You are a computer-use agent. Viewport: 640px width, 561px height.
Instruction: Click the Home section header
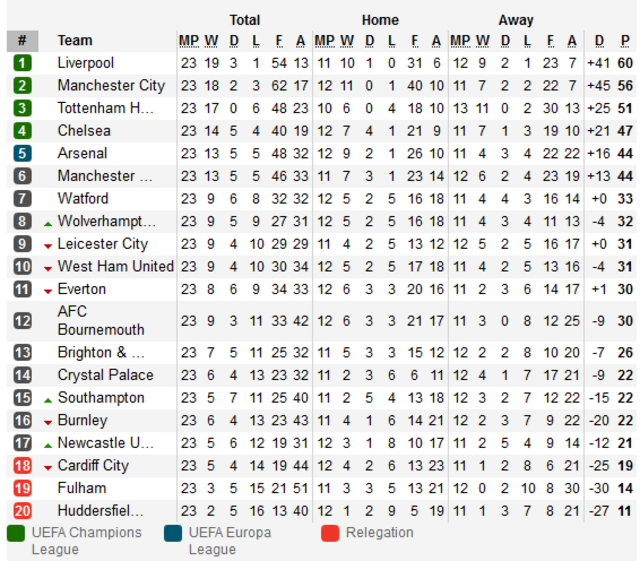(x=380, y=20)
